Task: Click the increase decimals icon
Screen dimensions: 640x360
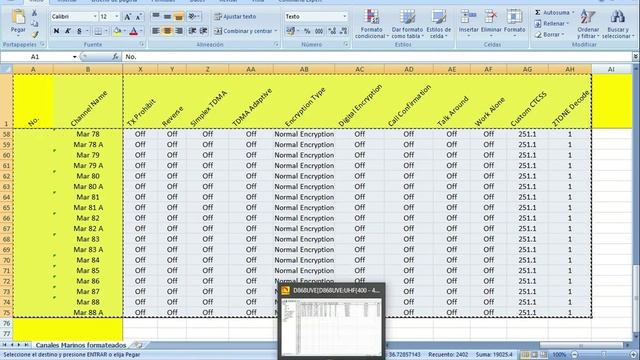Action: (332, 31)
